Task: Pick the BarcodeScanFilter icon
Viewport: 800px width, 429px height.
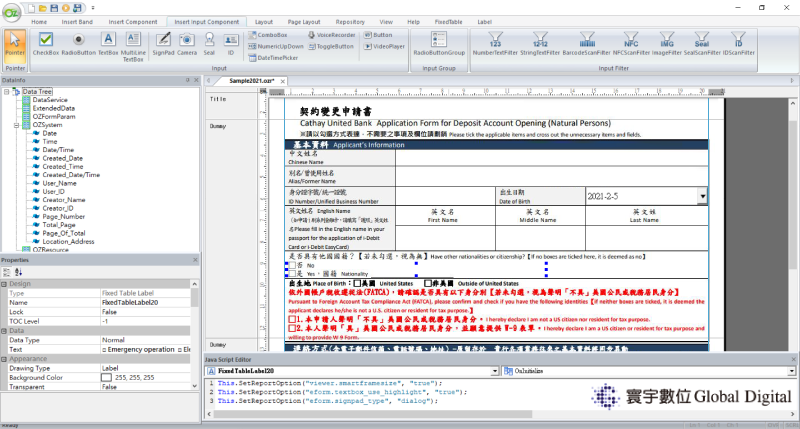Action: click(587, 44)
